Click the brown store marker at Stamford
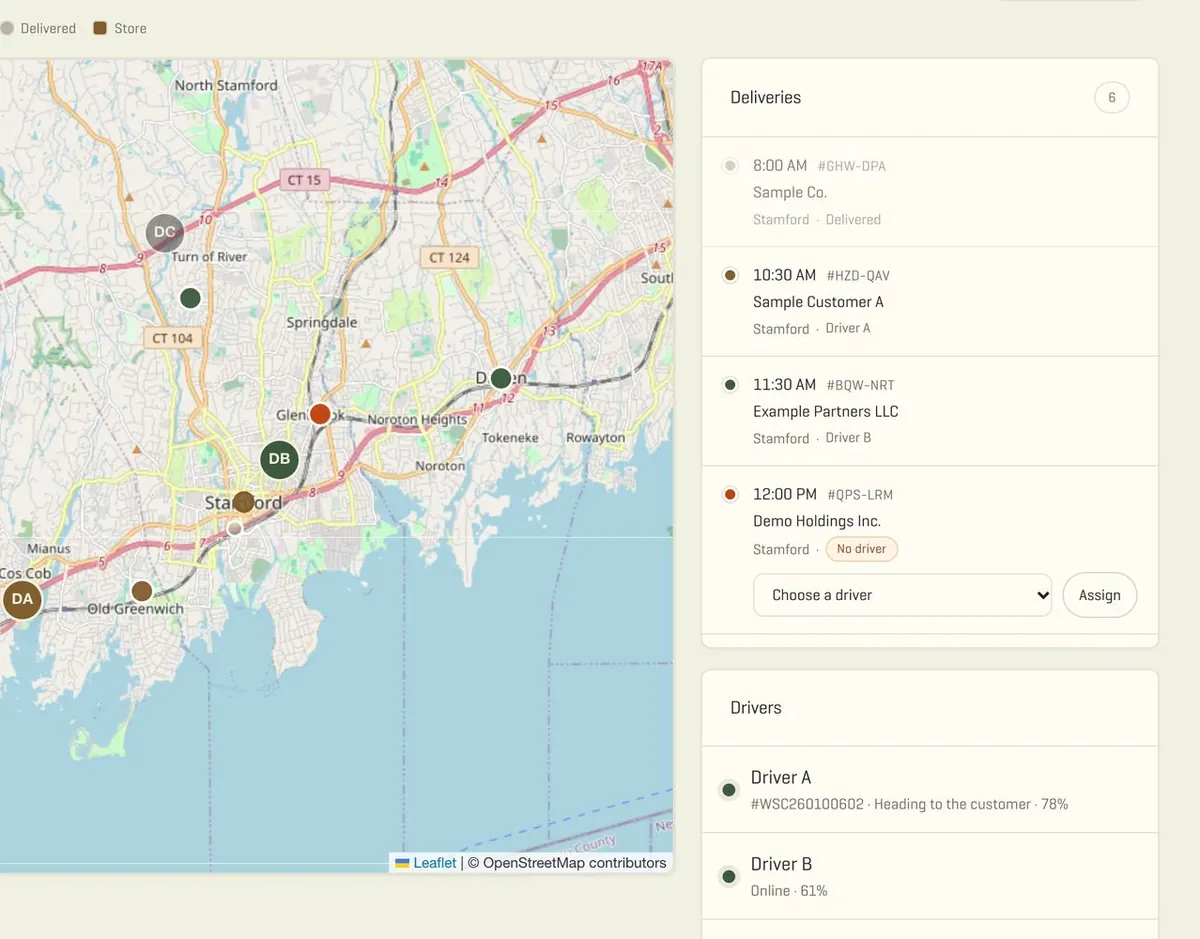 [x=244, y=502]
